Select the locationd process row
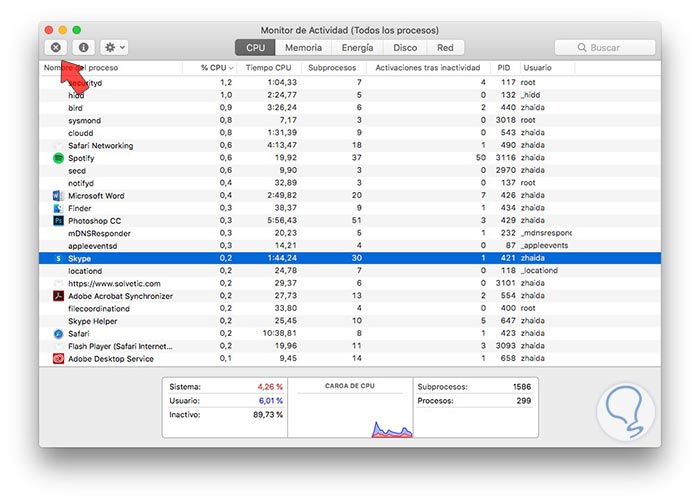 350,271
